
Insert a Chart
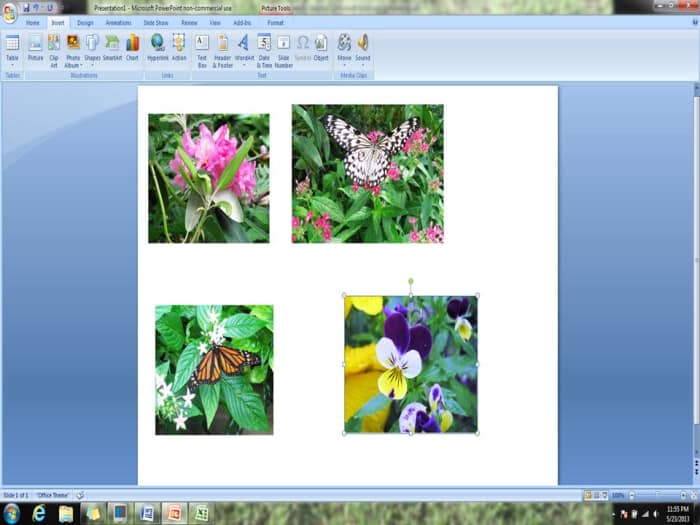click(x=132, y=47)
